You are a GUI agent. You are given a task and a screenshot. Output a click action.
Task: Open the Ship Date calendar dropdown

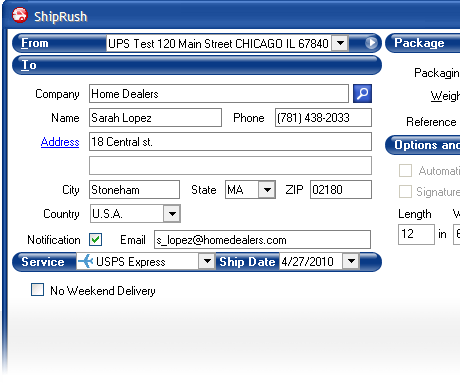pos(351,261)
